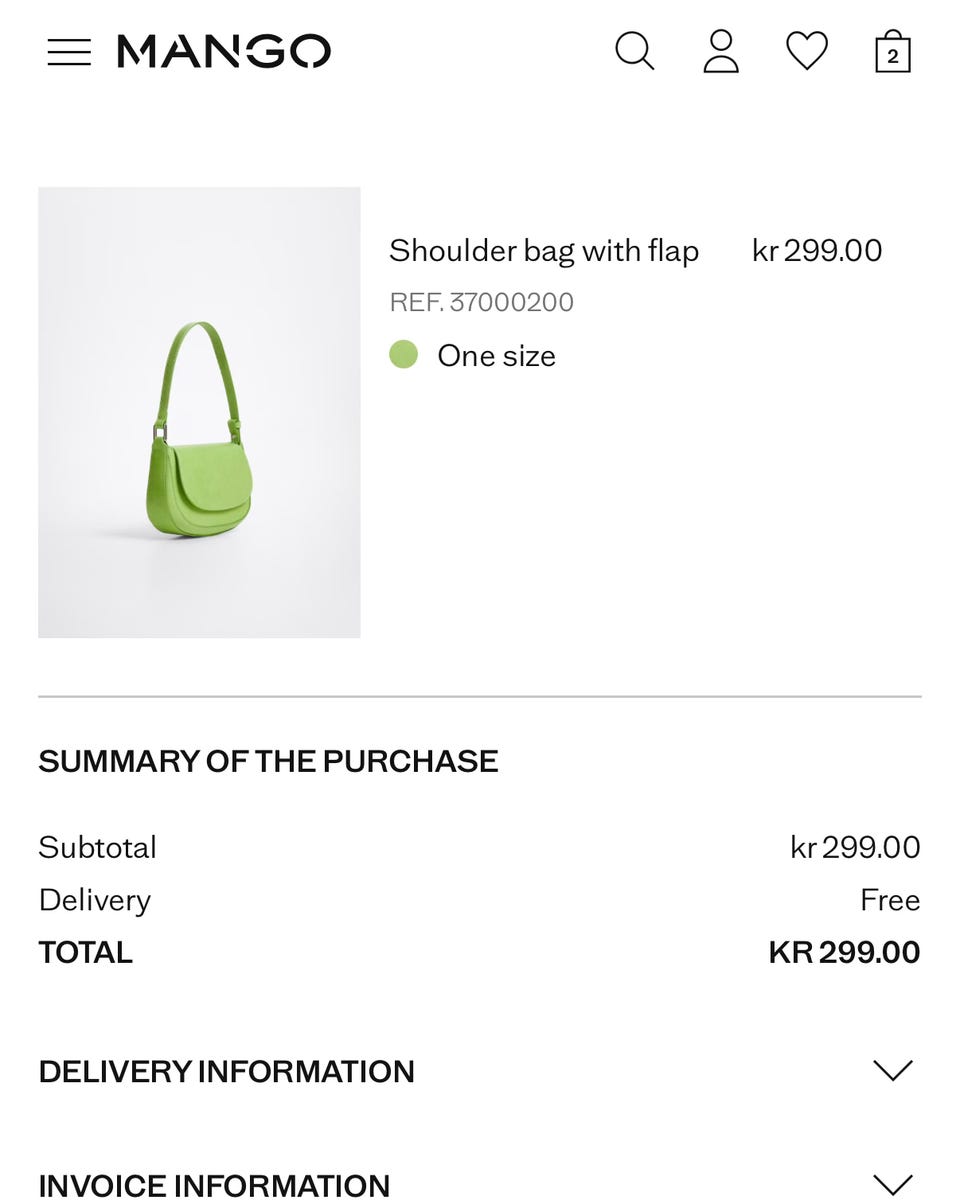This screenshot has width=960, height=1200.
Task: Expand the Invoice Information chevron
Action: pos(892,1185)
